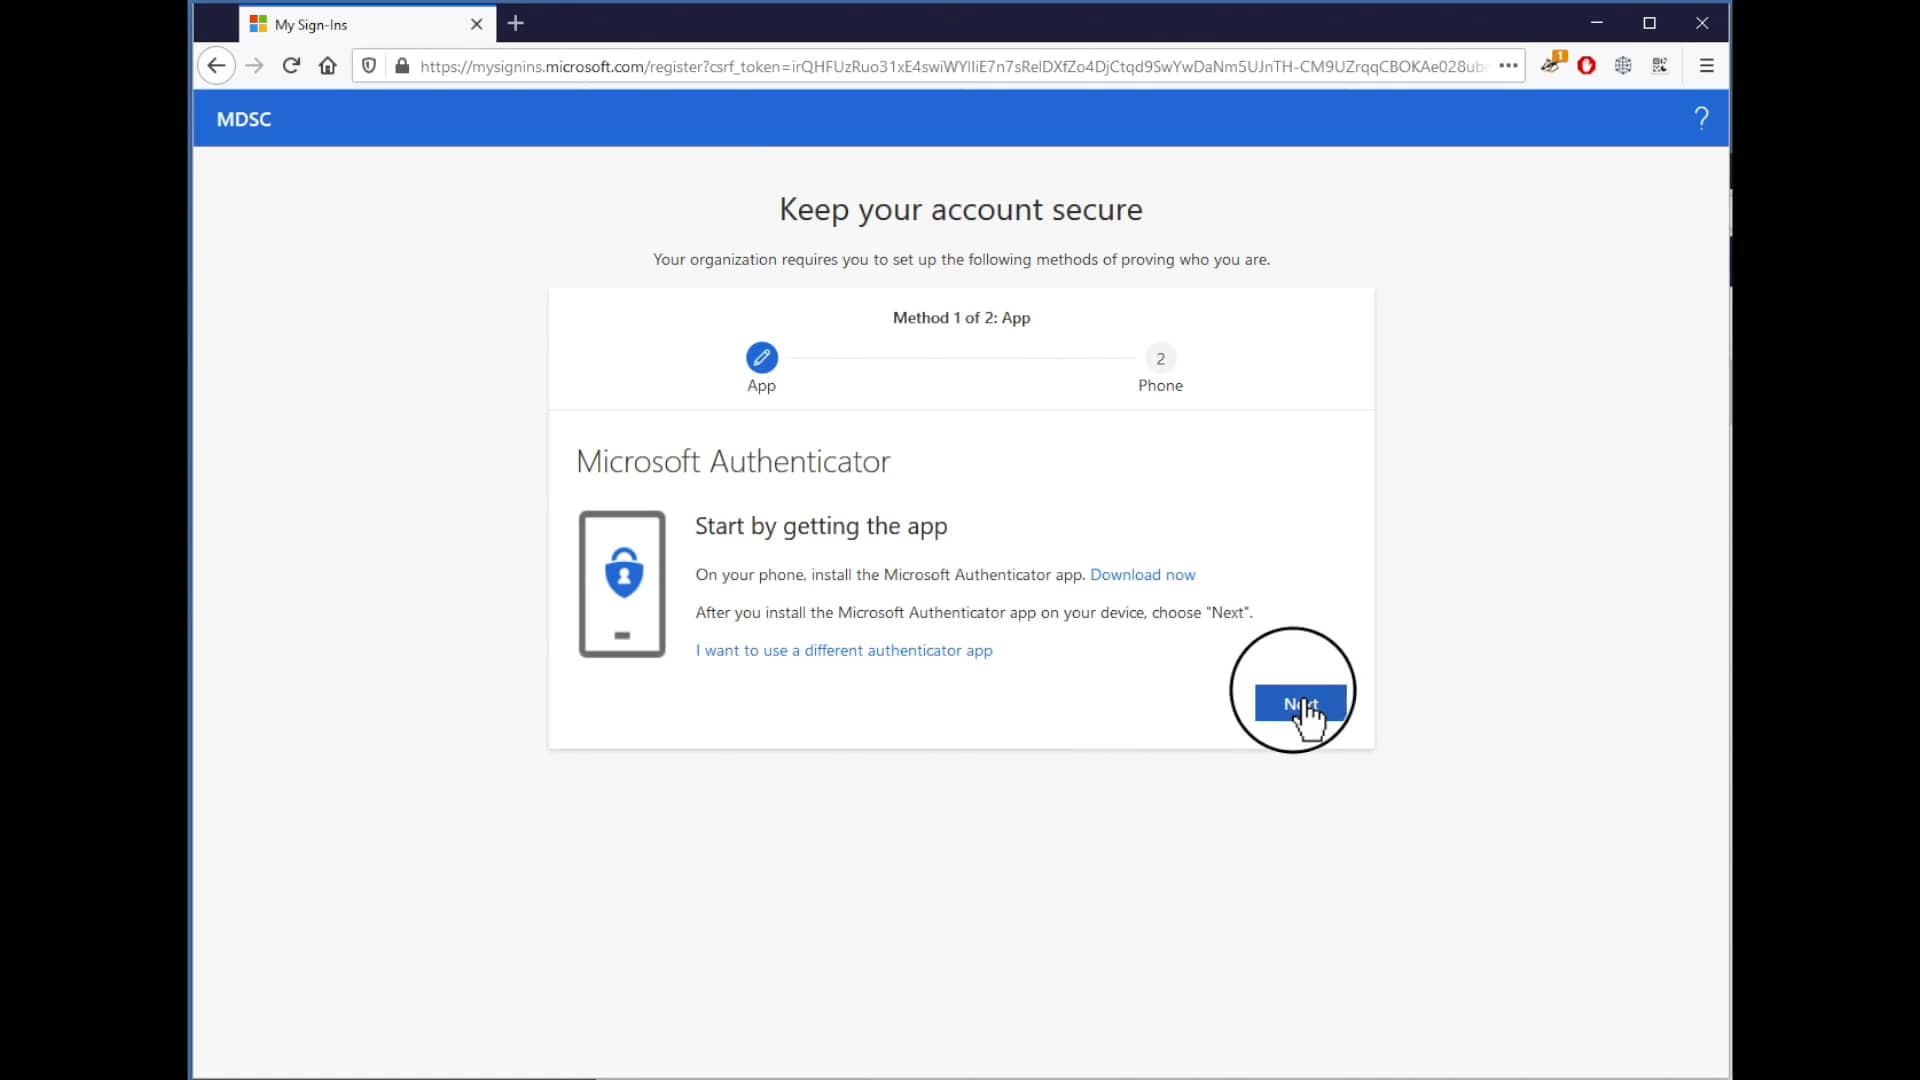Screen dimensions: 1920x1080
Task: Open the tracking protection shield
Action: point(369,65)
